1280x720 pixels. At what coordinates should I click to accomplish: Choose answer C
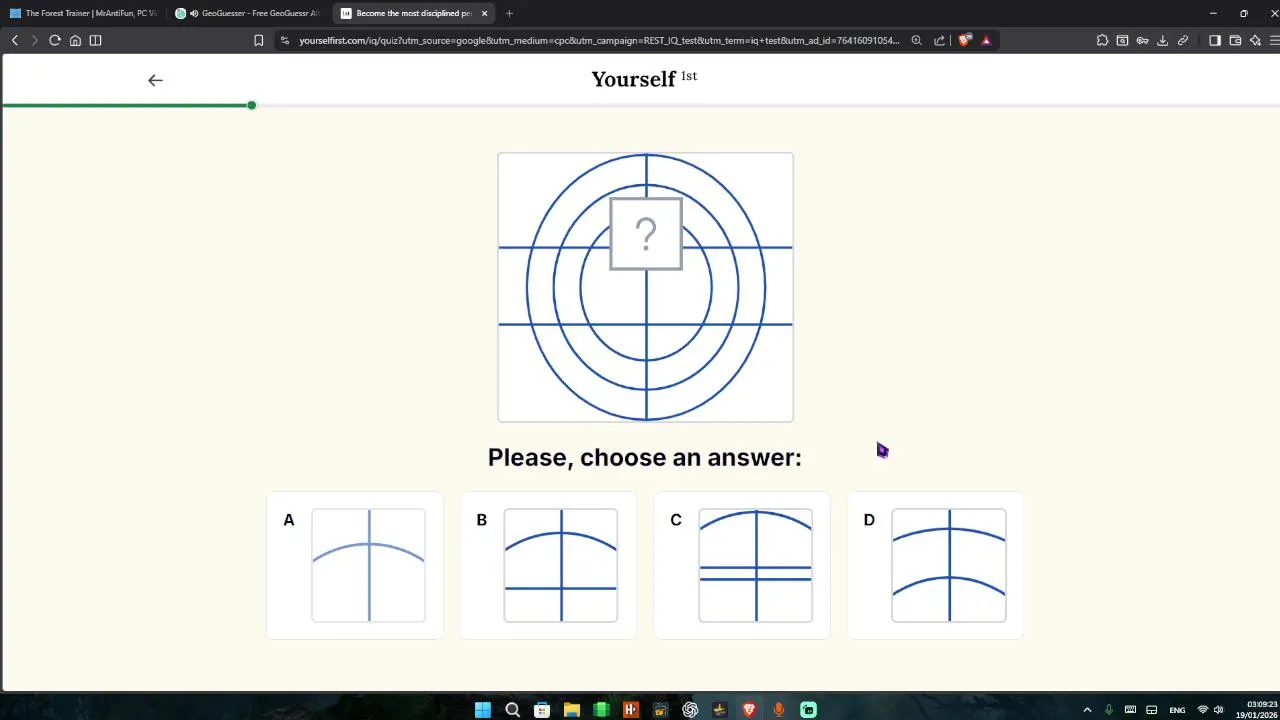point(742,565)
